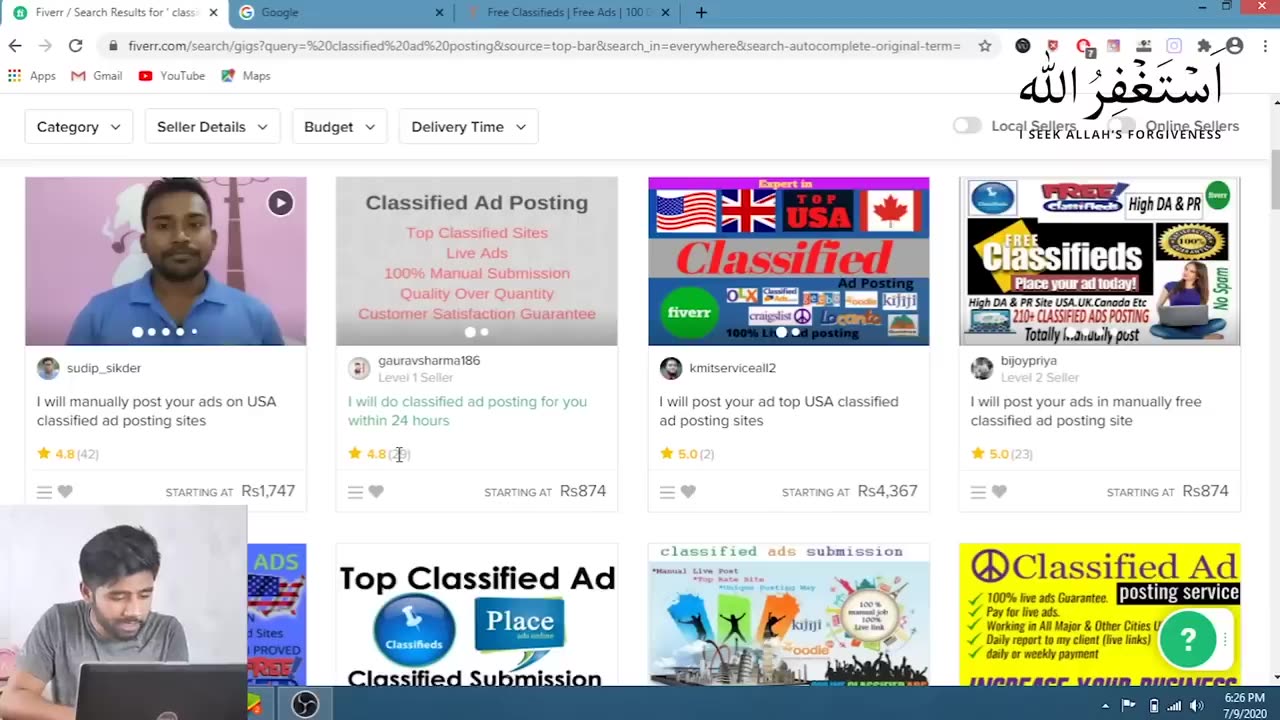Open the taskbar volume speaker icon
The width and height of the screenshot is (1280, 720).
[1197, 706]
